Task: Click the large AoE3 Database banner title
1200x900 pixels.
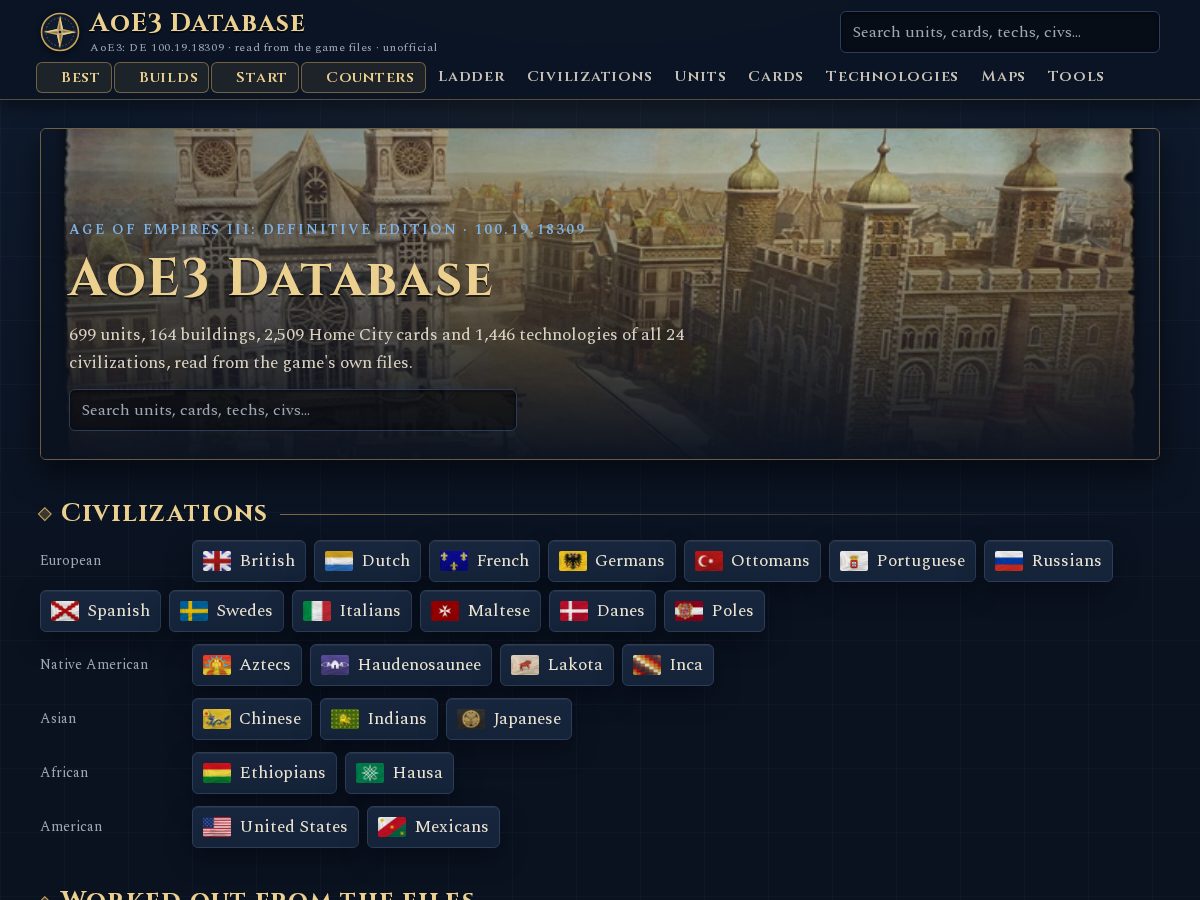Action: tap(281, 278)
